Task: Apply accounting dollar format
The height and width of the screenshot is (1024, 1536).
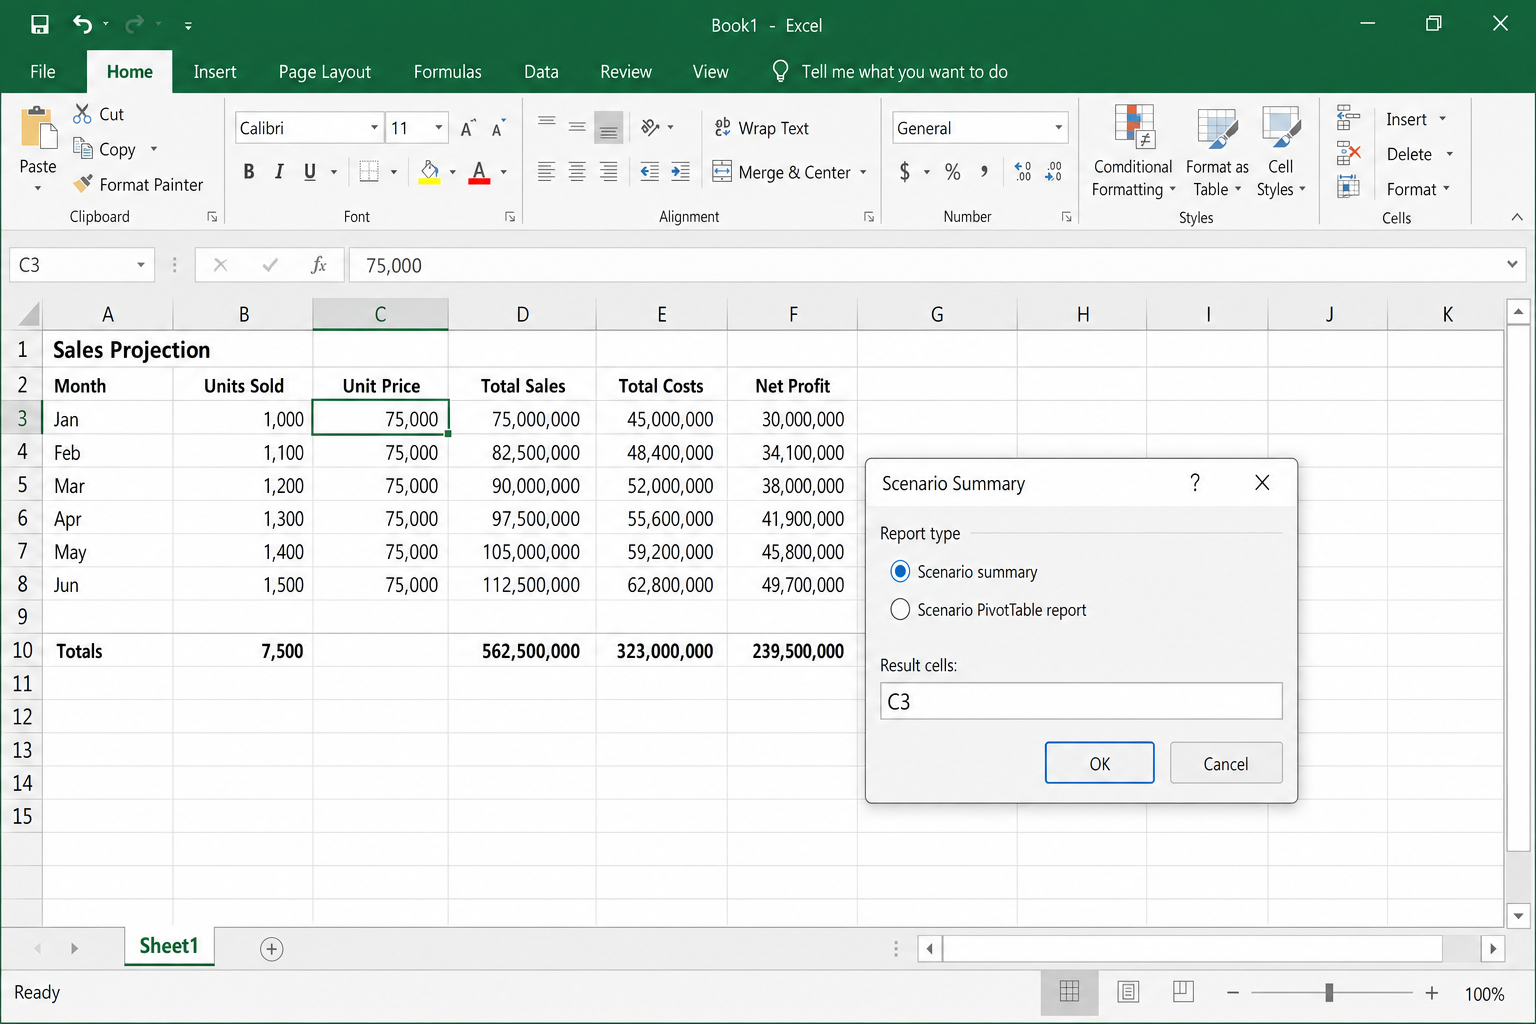Action: click(905, 172)
